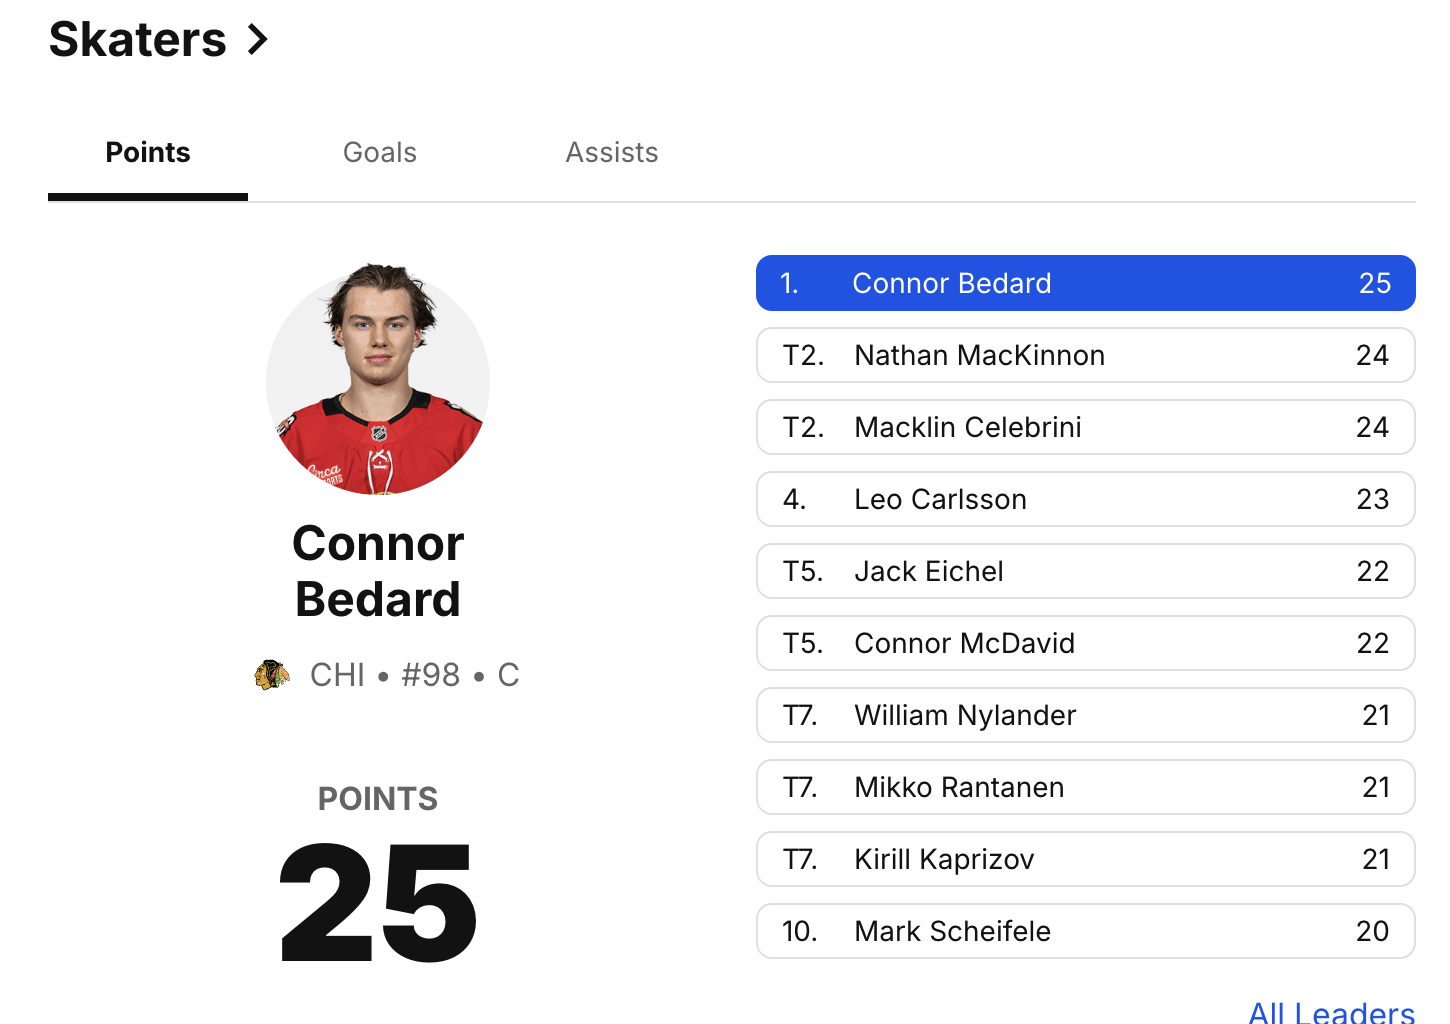Select William Nylander's leader row
This screenshot has height=1024, width=1450.
click(x=1085, y=715)
